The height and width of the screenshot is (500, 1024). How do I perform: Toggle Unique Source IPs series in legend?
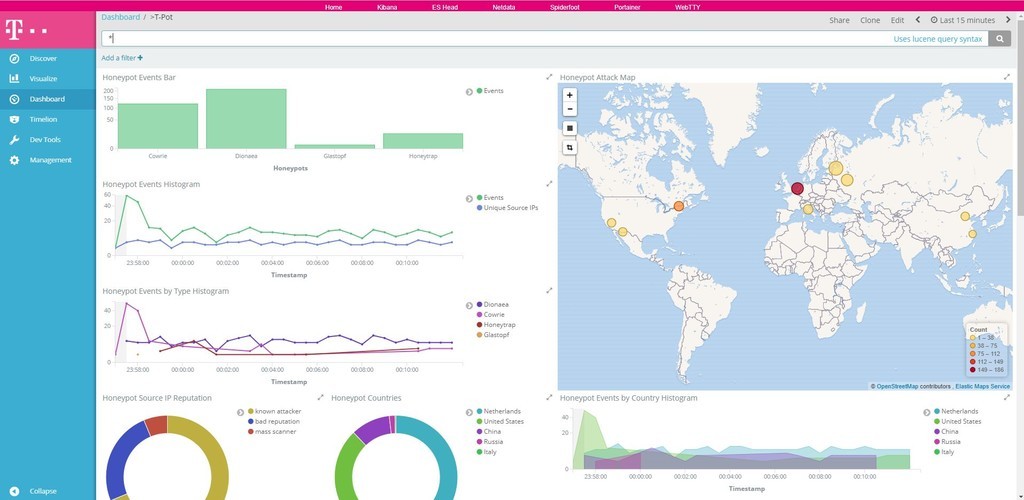coord(507,208)
